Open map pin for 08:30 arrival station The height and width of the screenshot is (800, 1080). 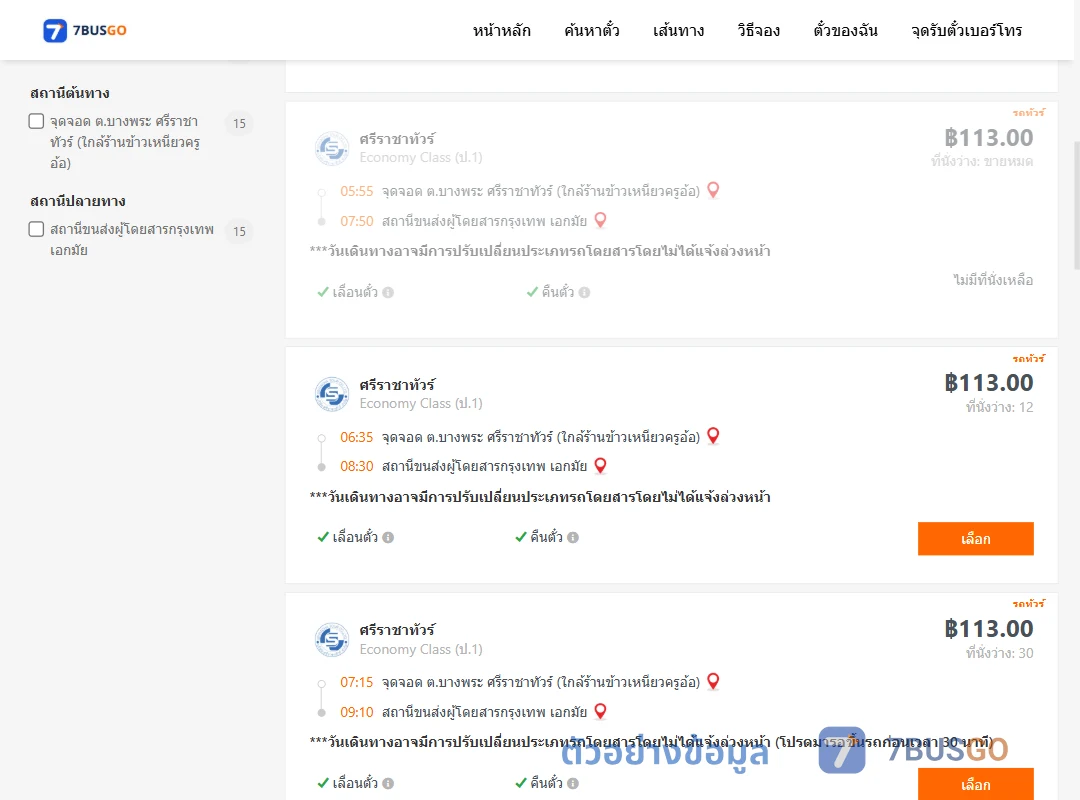(601, 466)
